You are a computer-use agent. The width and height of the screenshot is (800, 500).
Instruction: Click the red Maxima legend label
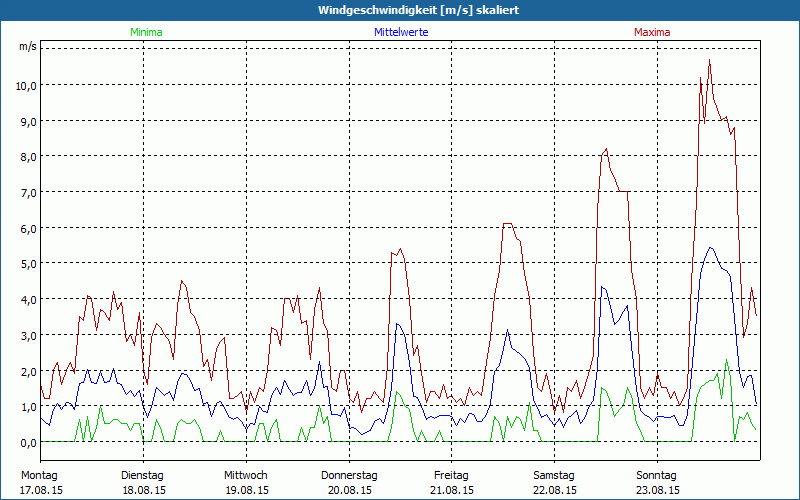pyautogui.click(x=652, y=32)
